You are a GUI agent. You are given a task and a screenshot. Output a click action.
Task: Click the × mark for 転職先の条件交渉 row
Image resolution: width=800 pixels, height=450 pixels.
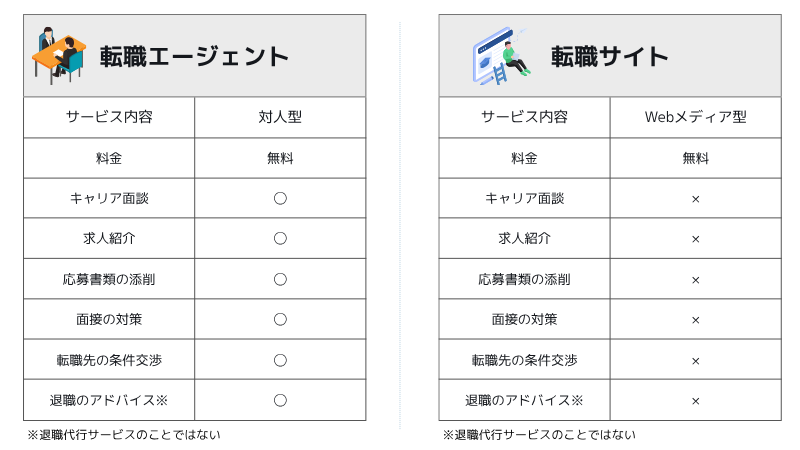tap(695, 361)
